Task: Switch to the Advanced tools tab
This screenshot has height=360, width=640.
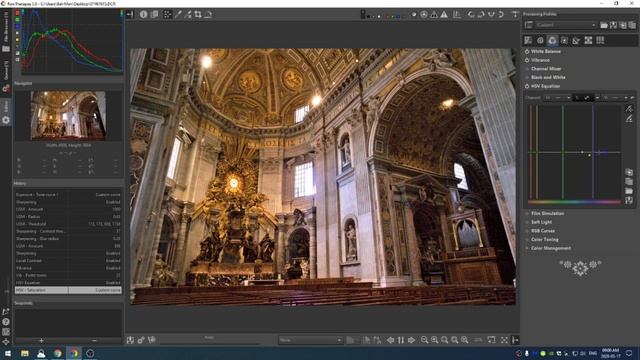Action: click(x=564, y=40)
